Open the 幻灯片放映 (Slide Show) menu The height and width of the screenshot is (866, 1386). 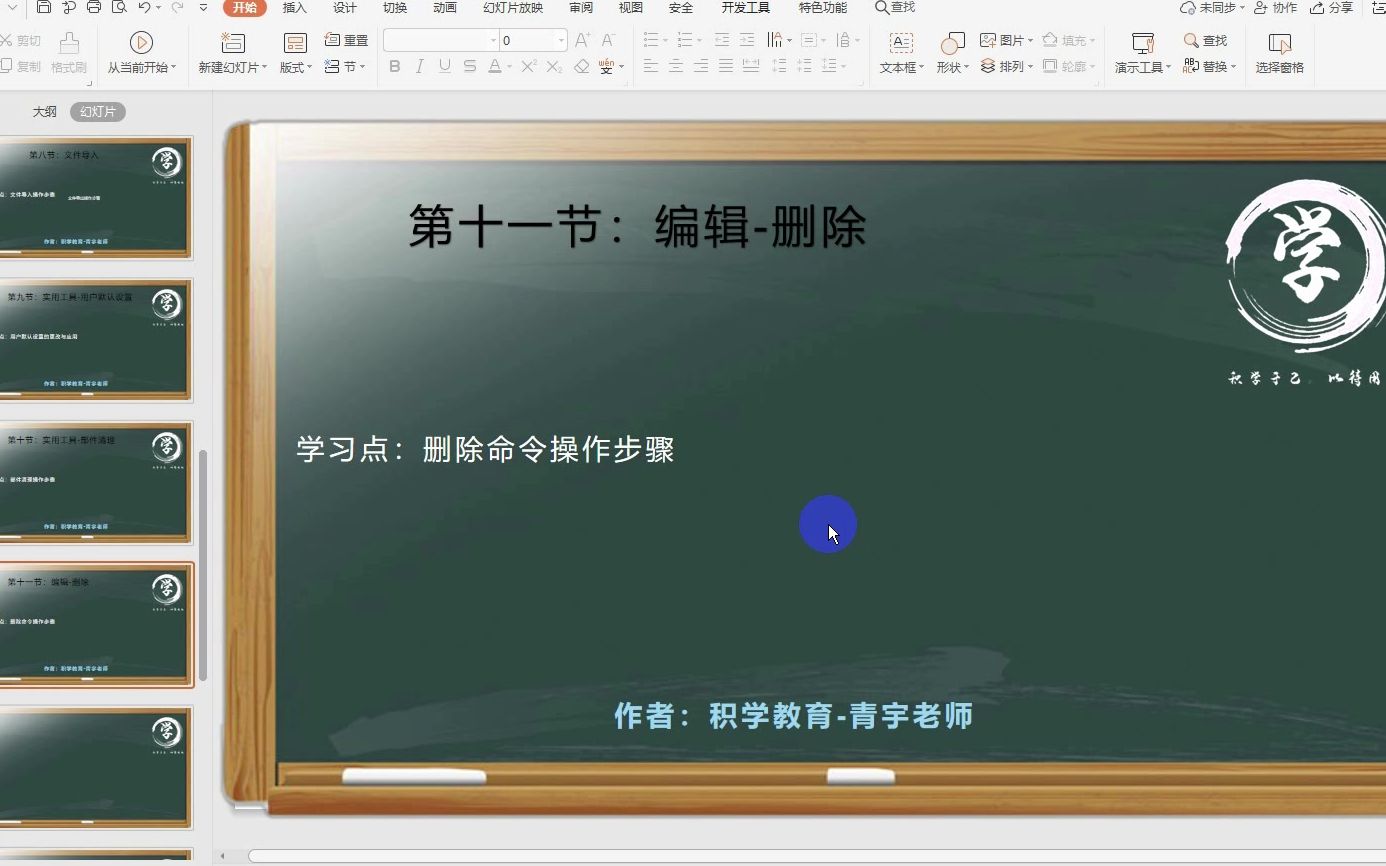(x=513, y=9)
